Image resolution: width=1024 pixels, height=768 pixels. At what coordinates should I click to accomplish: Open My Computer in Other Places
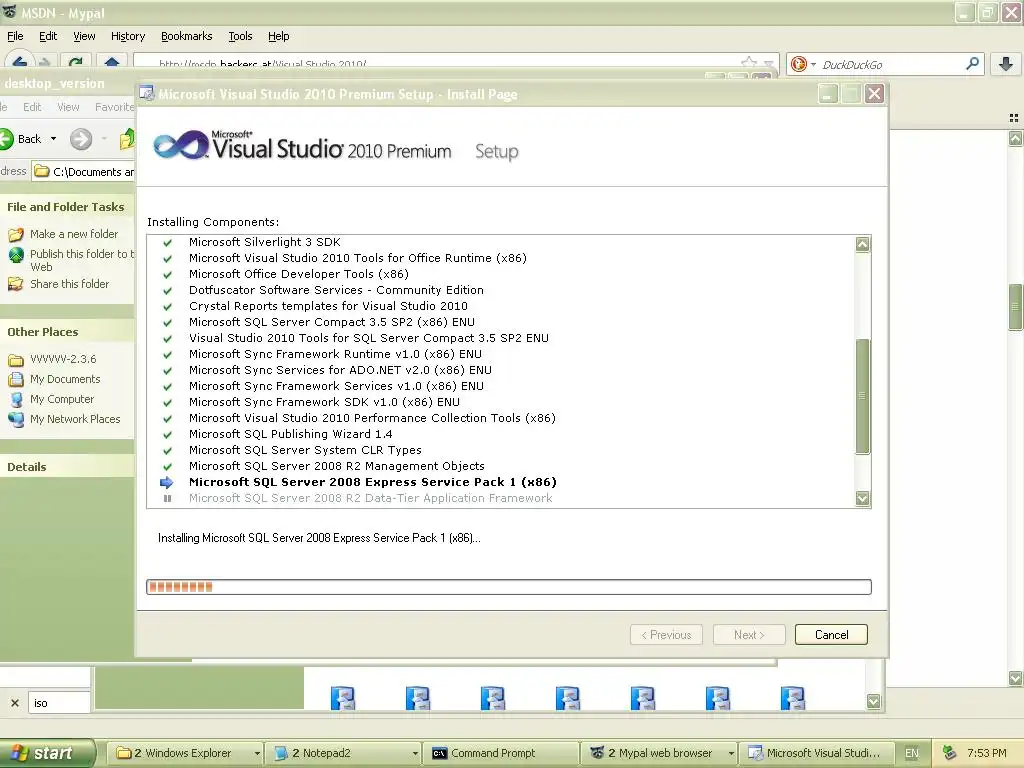pyautogui.click(x=61, y=399)
